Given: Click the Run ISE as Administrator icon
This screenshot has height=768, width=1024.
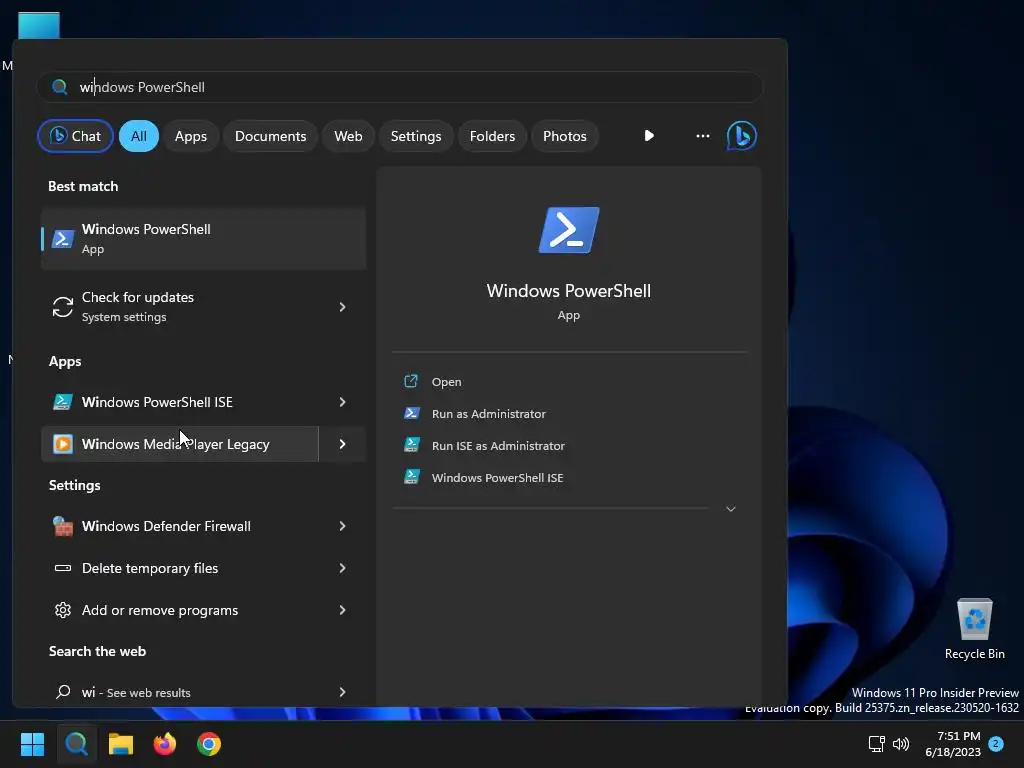Looking at the screenshot, I should pyautogui.click(x=411, y=445).
